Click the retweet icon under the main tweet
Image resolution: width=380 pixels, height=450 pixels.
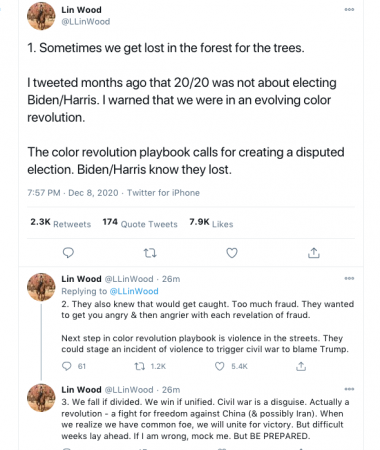(150, 253)
